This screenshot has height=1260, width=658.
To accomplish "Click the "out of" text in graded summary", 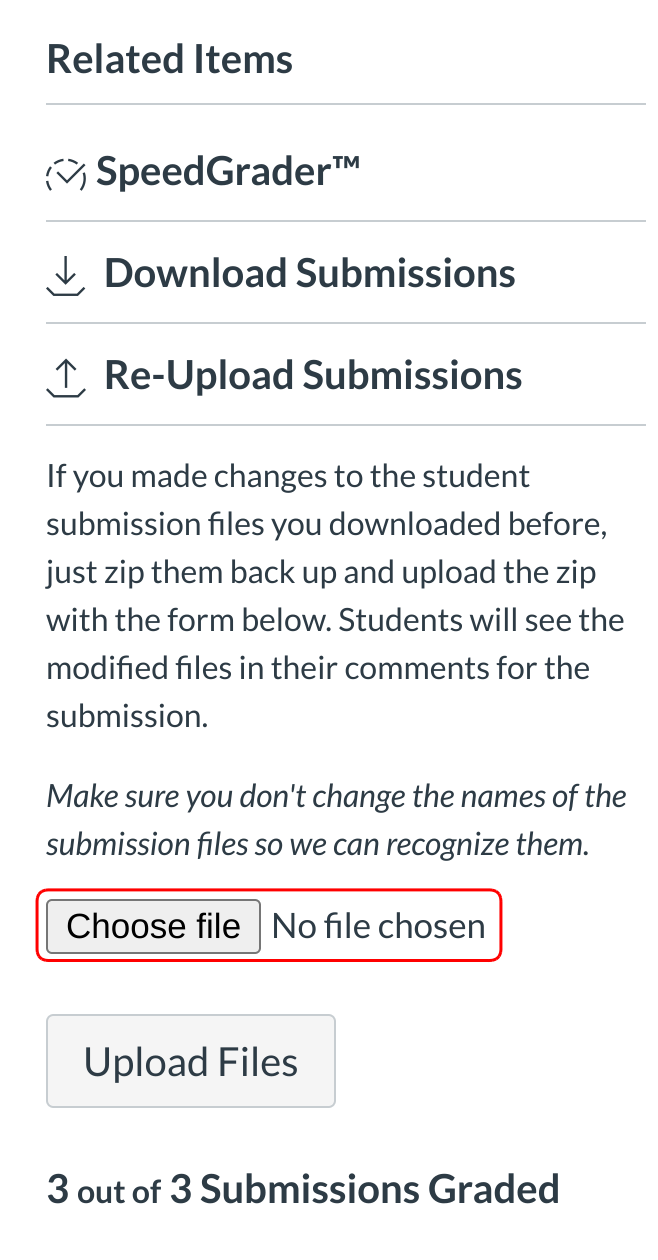I will (x=119, y=1191).
